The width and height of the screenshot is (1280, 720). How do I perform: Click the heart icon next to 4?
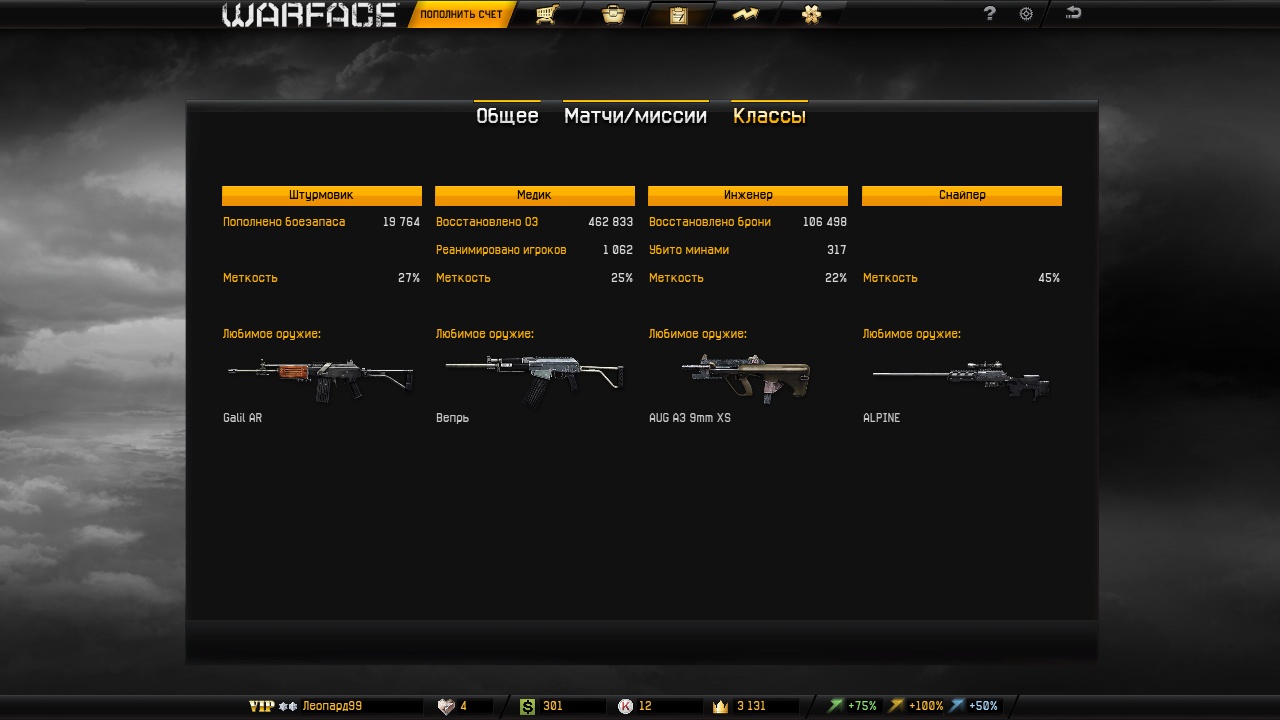tap(447, 706)
